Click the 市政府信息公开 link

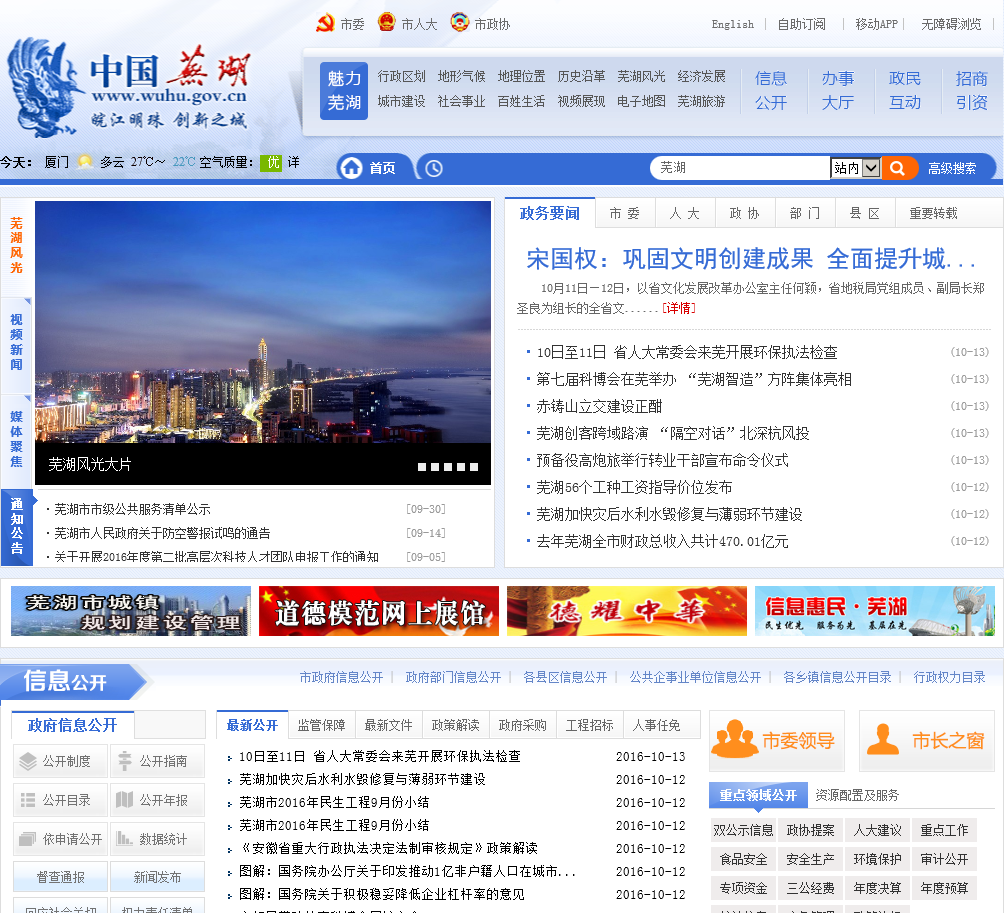[x=341, y=677]
